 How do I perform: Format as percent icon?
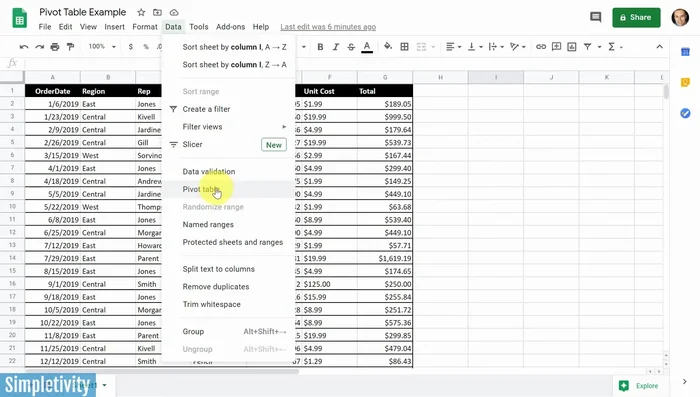146,46
